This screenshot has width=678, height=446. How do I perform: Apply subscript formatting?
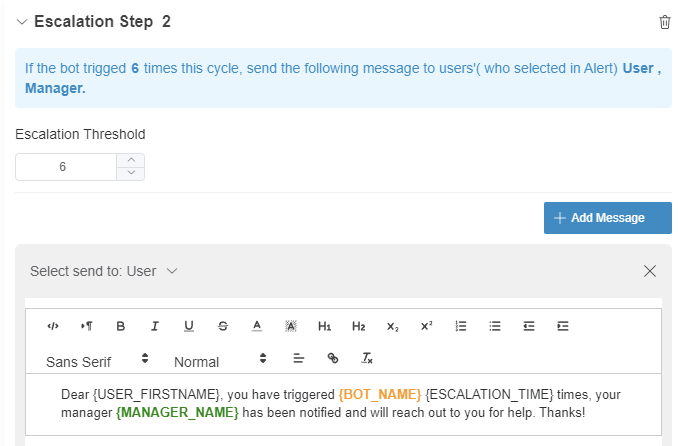[392, 326]
